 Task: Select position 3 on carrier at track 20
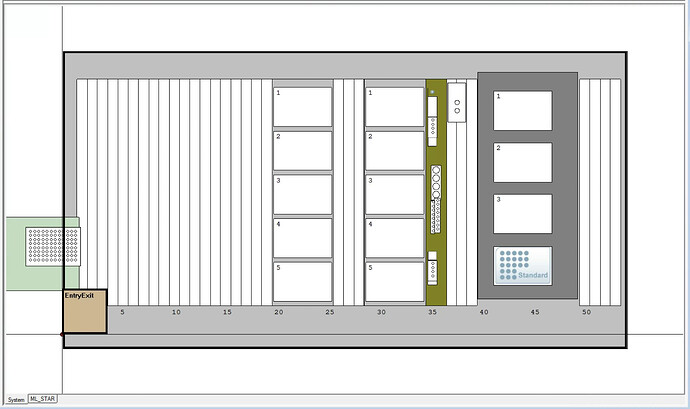click(x=302, y=194)
